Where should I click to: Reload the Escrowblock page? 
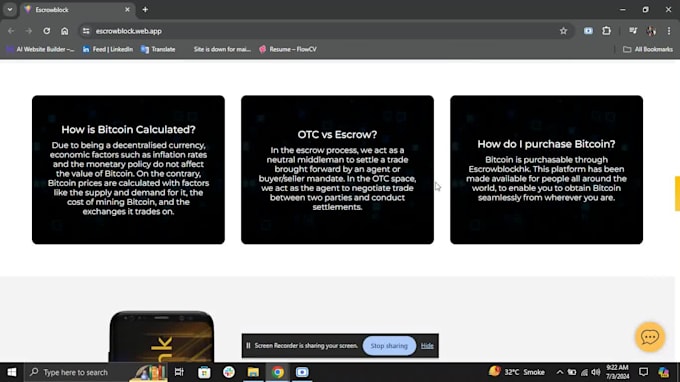[46, 31]
